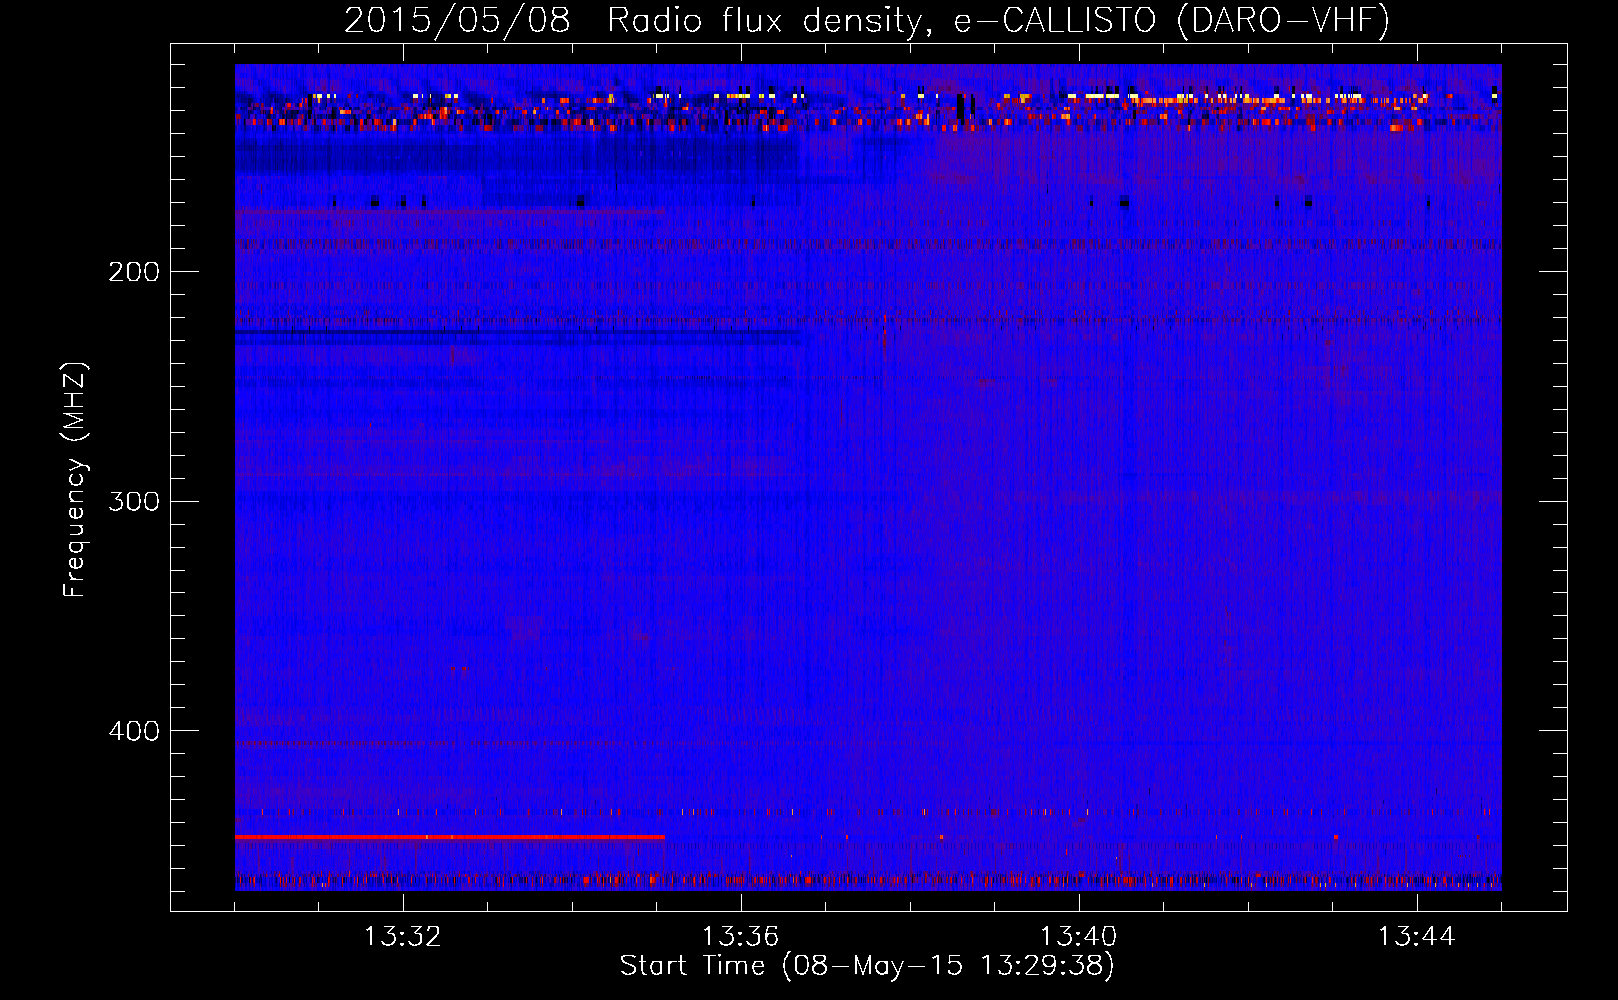This screenshot has height=1000, width=1618.
Task: Select the 13:40 time axis label
Action: pyautogui.click(x=1079, y=937)
